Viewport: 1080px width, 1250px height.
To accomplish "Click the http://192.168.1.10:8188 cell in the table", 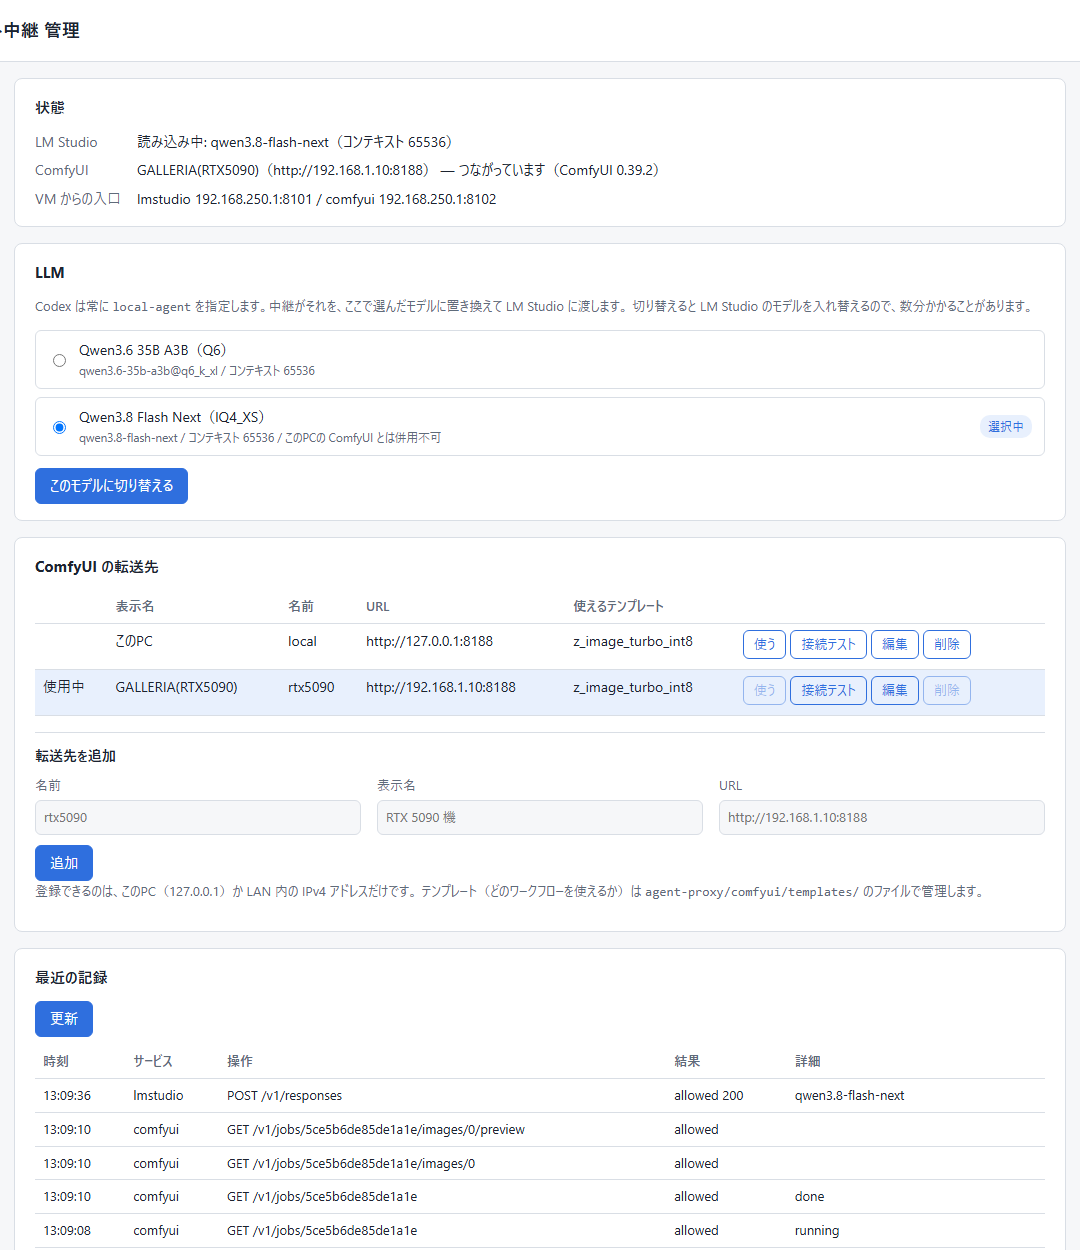I will [441, 687].
